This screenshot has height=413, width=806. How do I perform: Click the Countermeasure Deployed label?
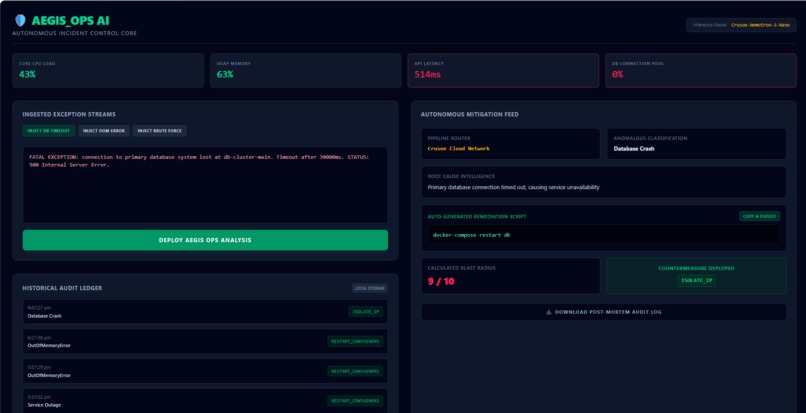click(x=697, y=268)
